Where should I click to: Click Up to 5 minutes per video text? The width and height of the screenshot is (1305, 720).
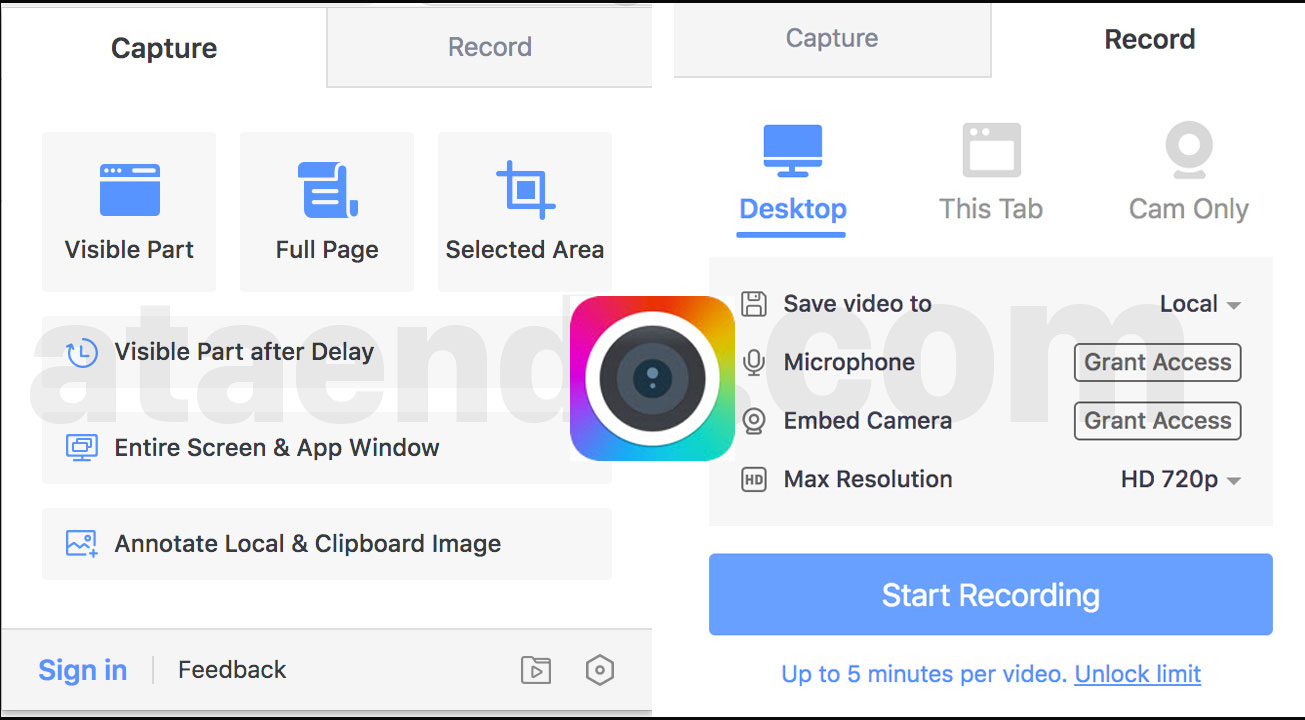click(x=925, y=674)
